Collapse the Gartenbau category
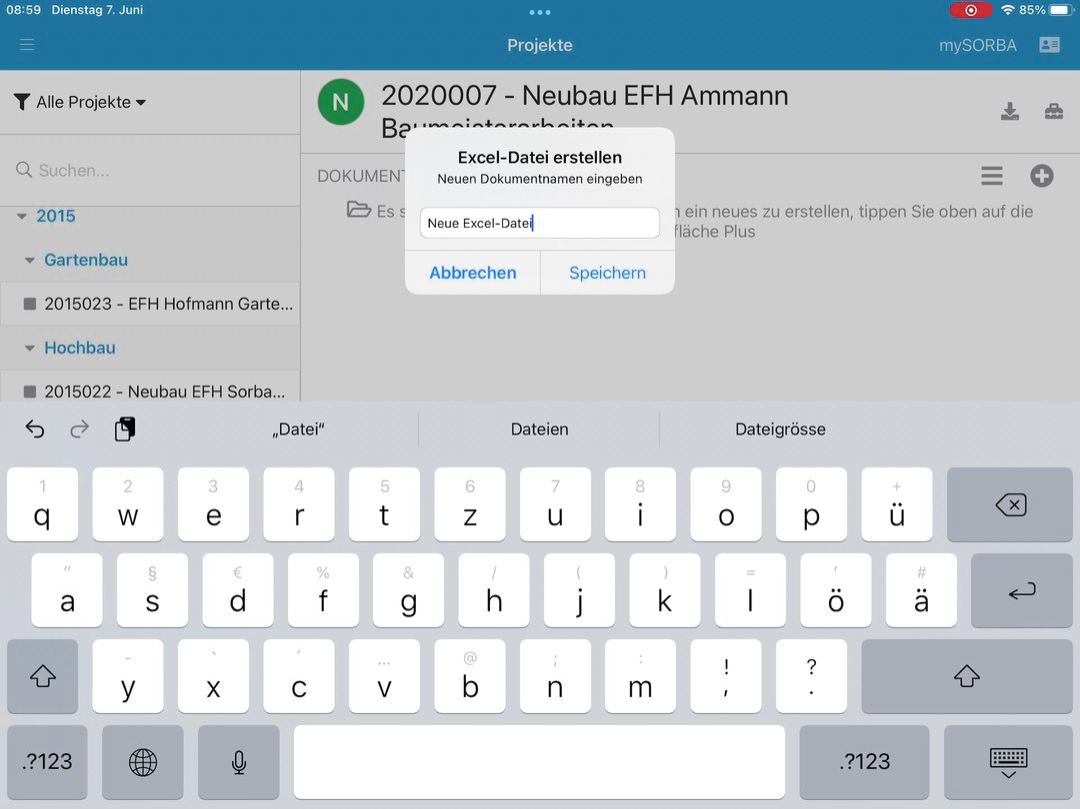The width and height of the screenshot is (1080, 809). [x=31, y=260]
